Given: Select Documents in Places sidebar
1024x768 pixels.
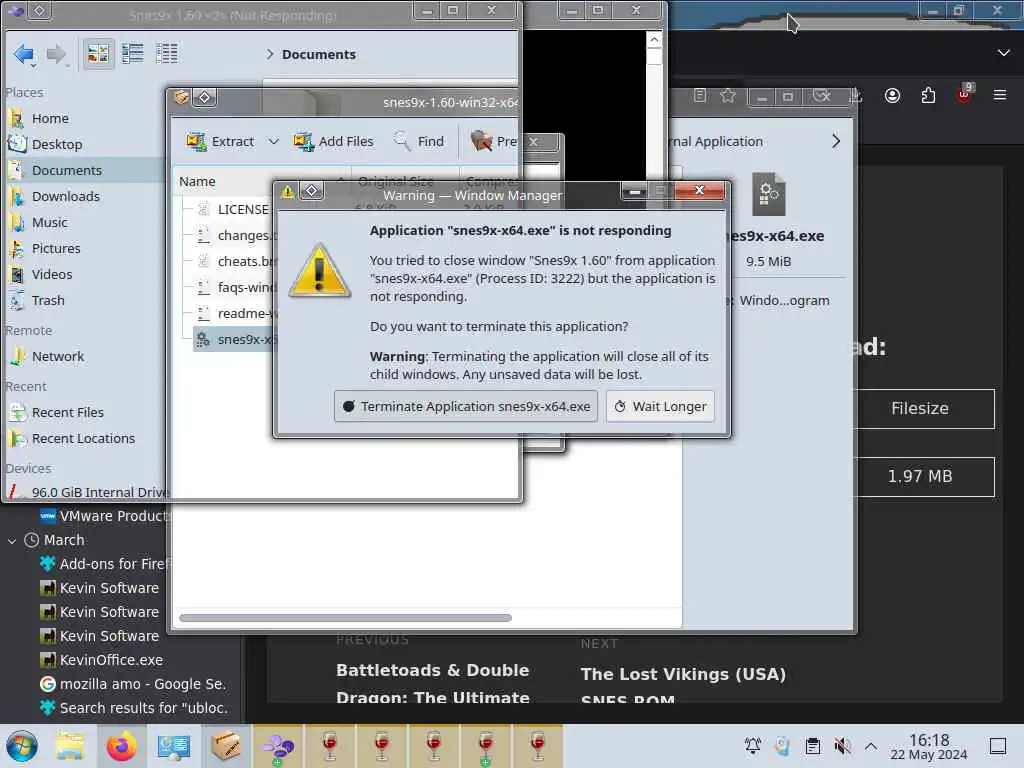Looking at the screenshot, I should click(67, 170).
